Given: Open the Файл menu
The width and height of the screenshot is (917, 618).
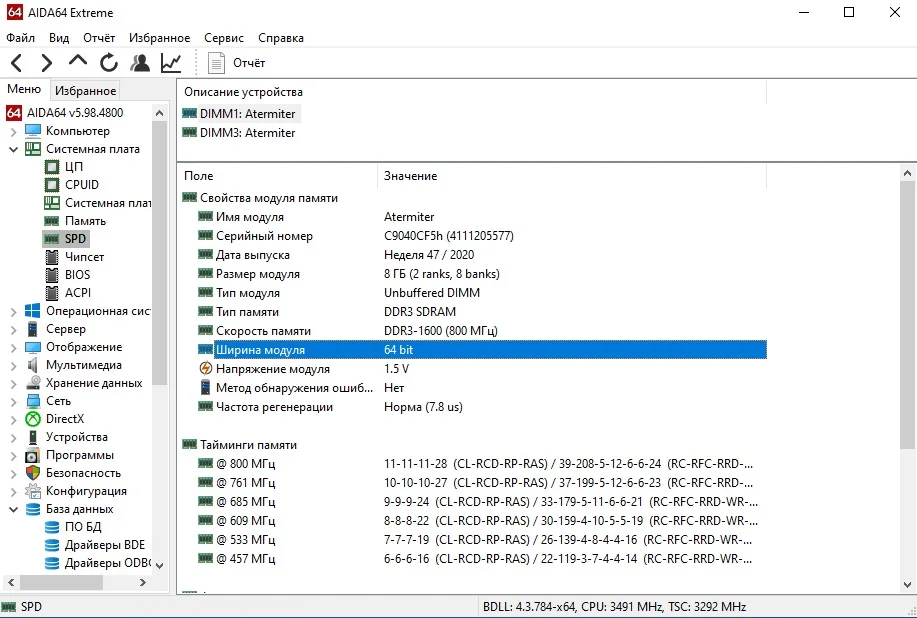Looking at the screenshot, I should point(20,38).
